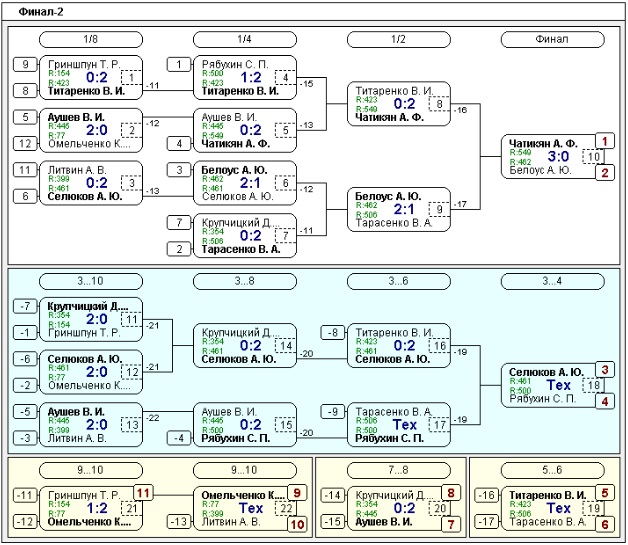Select first place badge 1
Screen dimensions: 628x545
click(x=605, y=141)
